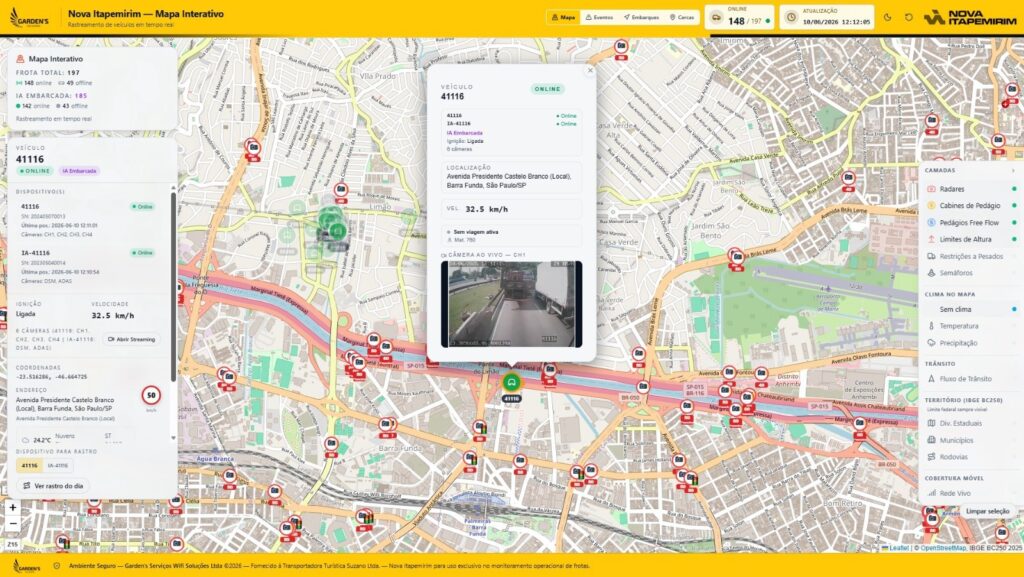This screenshot has height=577, width=1024.
Task: Zoom in the map with plus button
Action: coord(12,507)
